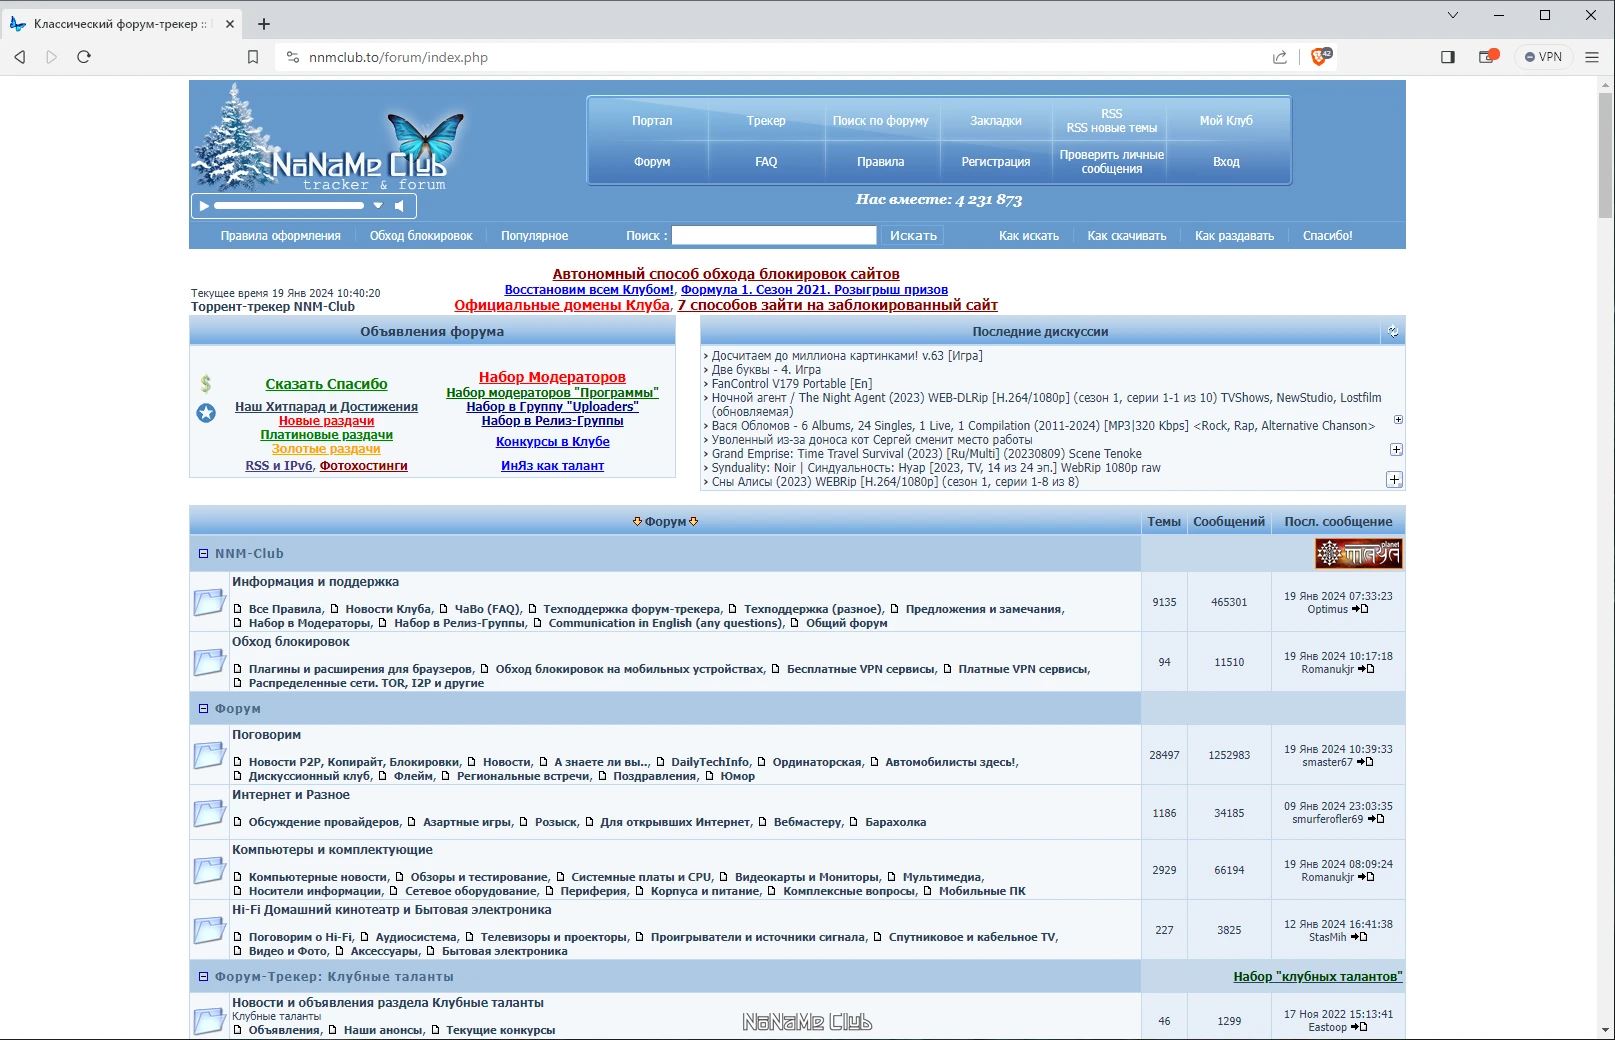Collapse the NNM-Club category

[x=203, y=553]
